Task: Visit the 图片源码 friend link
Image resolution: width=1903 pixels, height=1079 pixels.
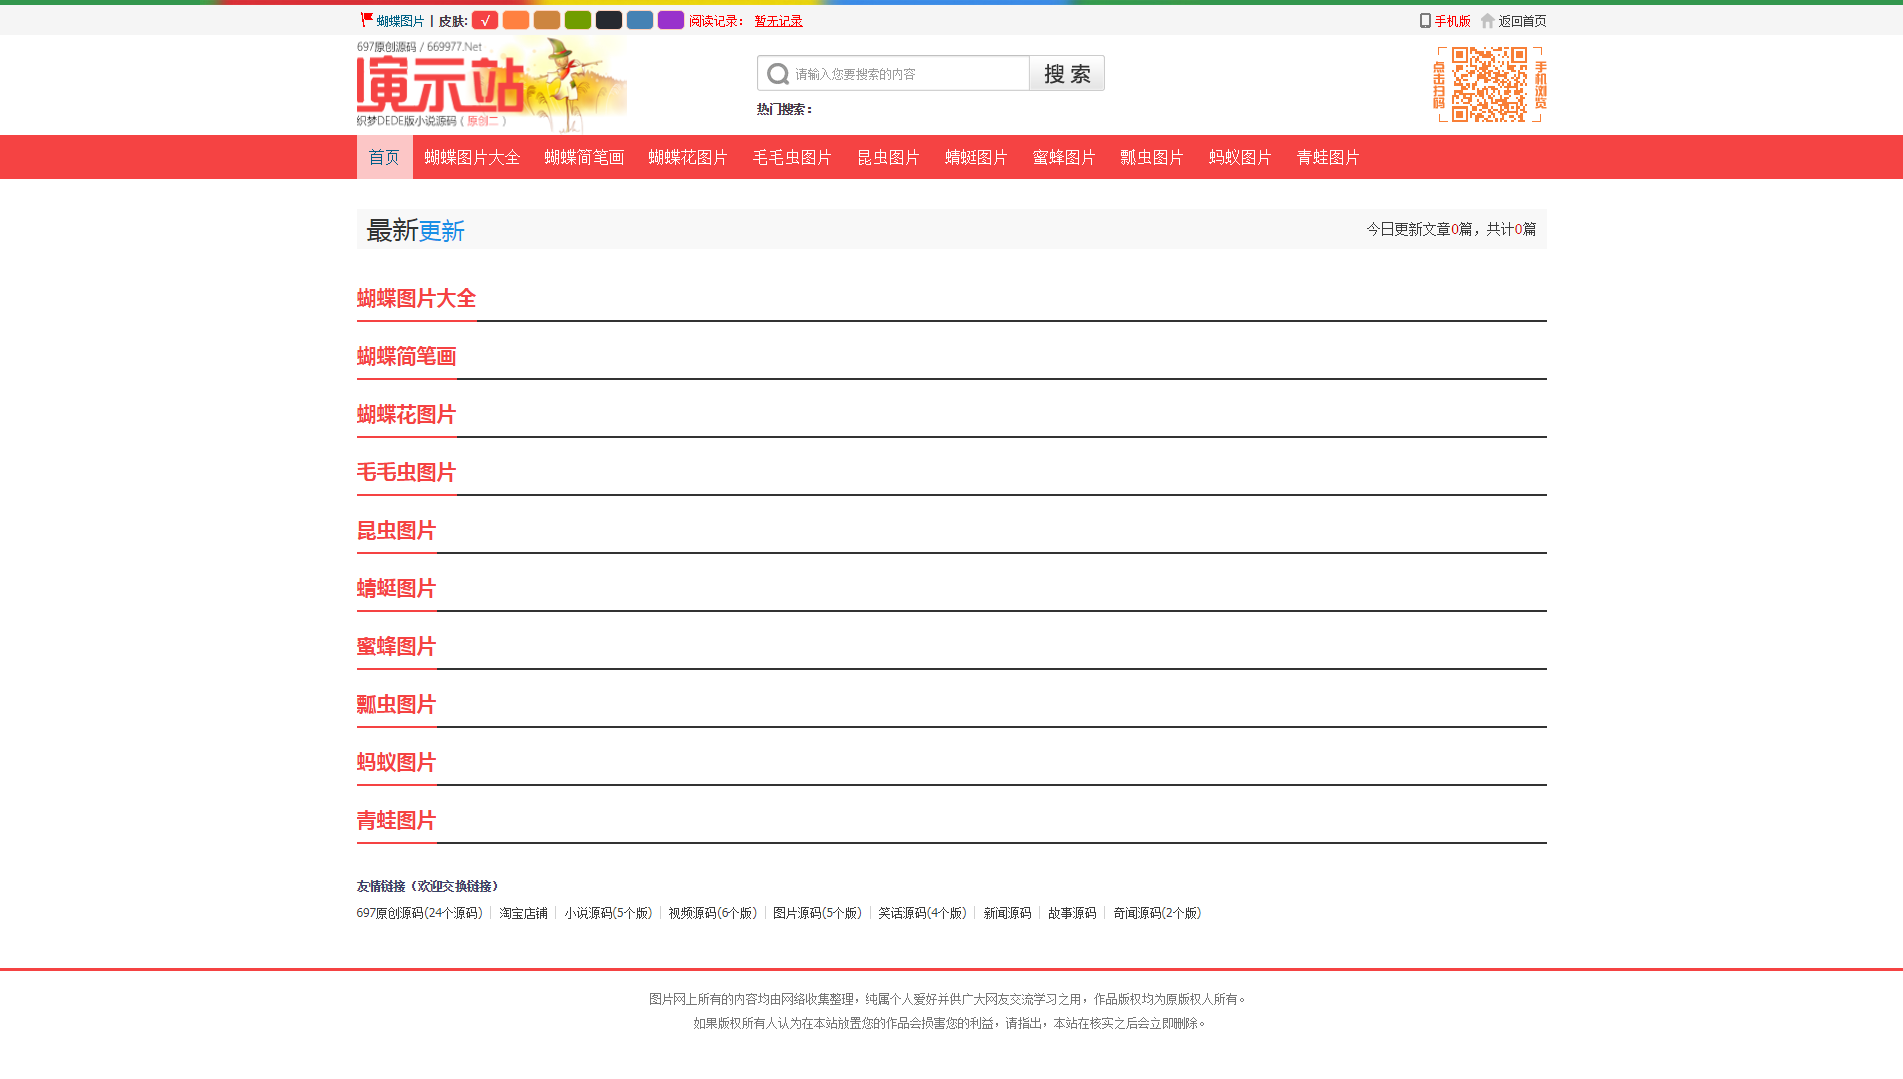Action: pos(817,913)
